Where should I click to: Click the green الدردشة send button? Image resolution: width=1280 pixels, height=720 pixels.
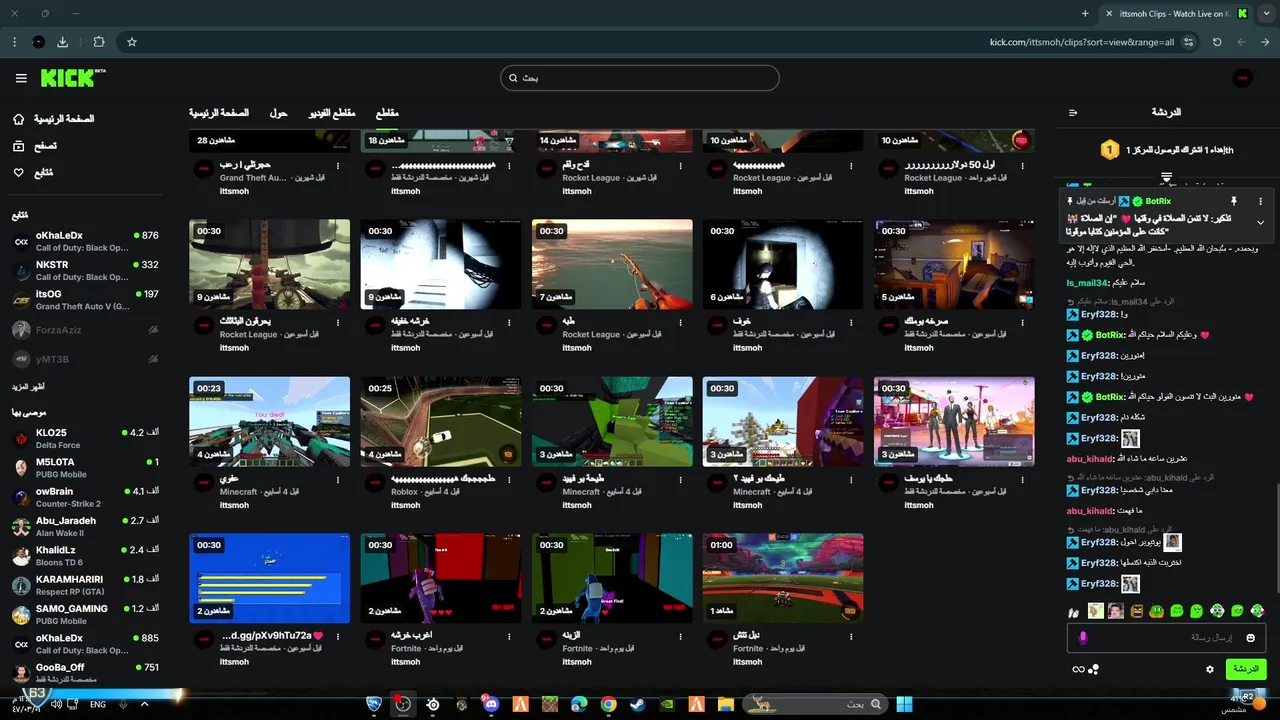pos(1245,669)
